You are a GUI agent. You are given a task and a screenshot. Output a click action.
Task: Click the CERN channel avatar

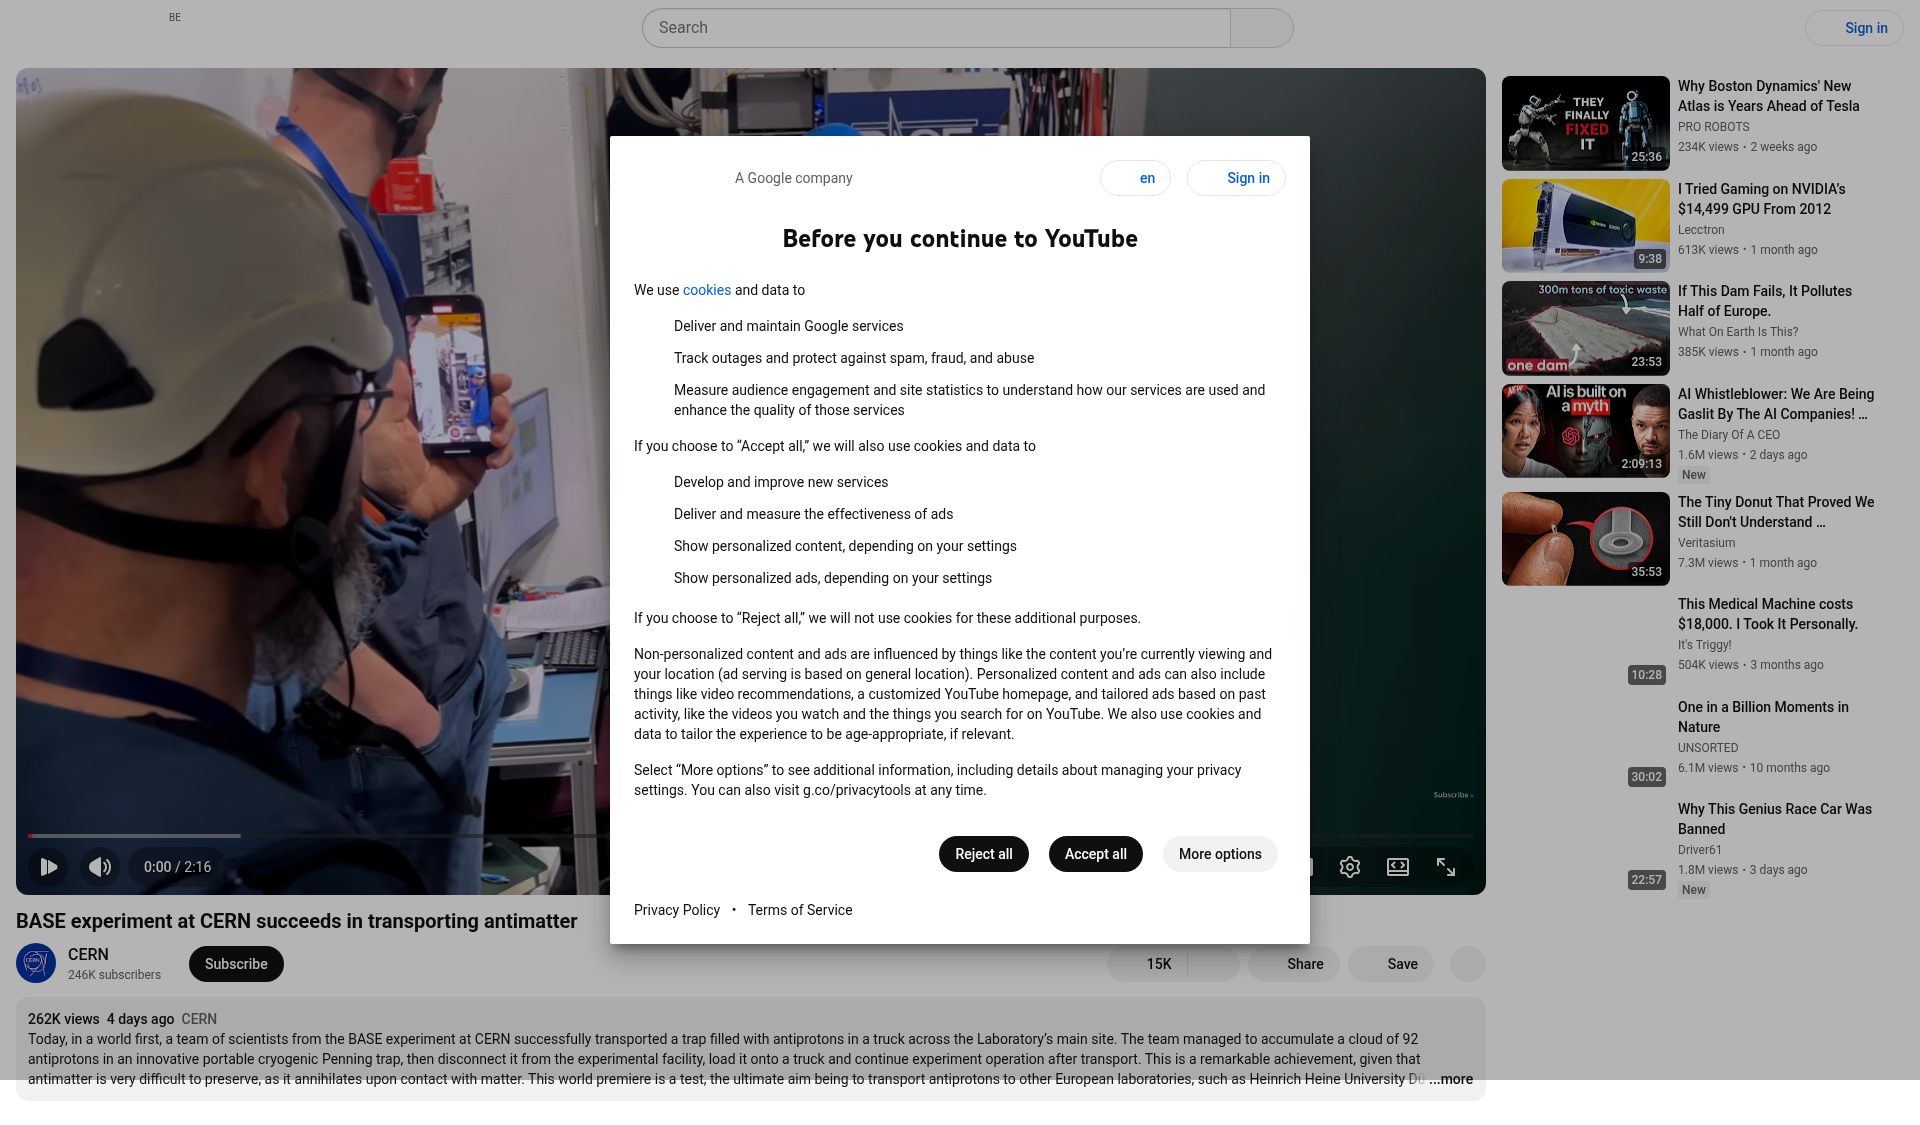[x=36, y=964]
